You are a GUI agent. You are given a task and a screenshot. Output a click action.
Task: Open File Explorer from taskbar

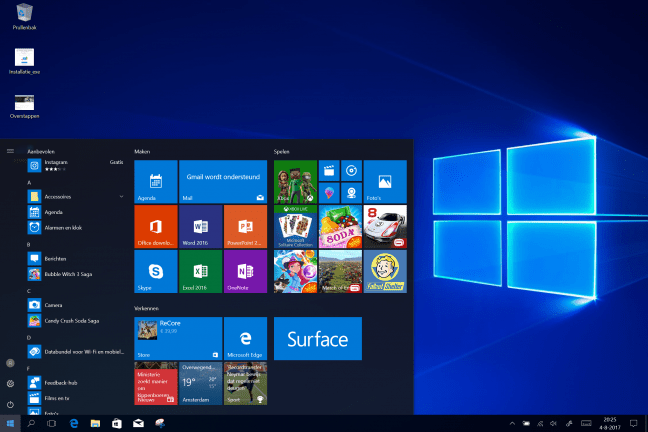coord(95,423)
